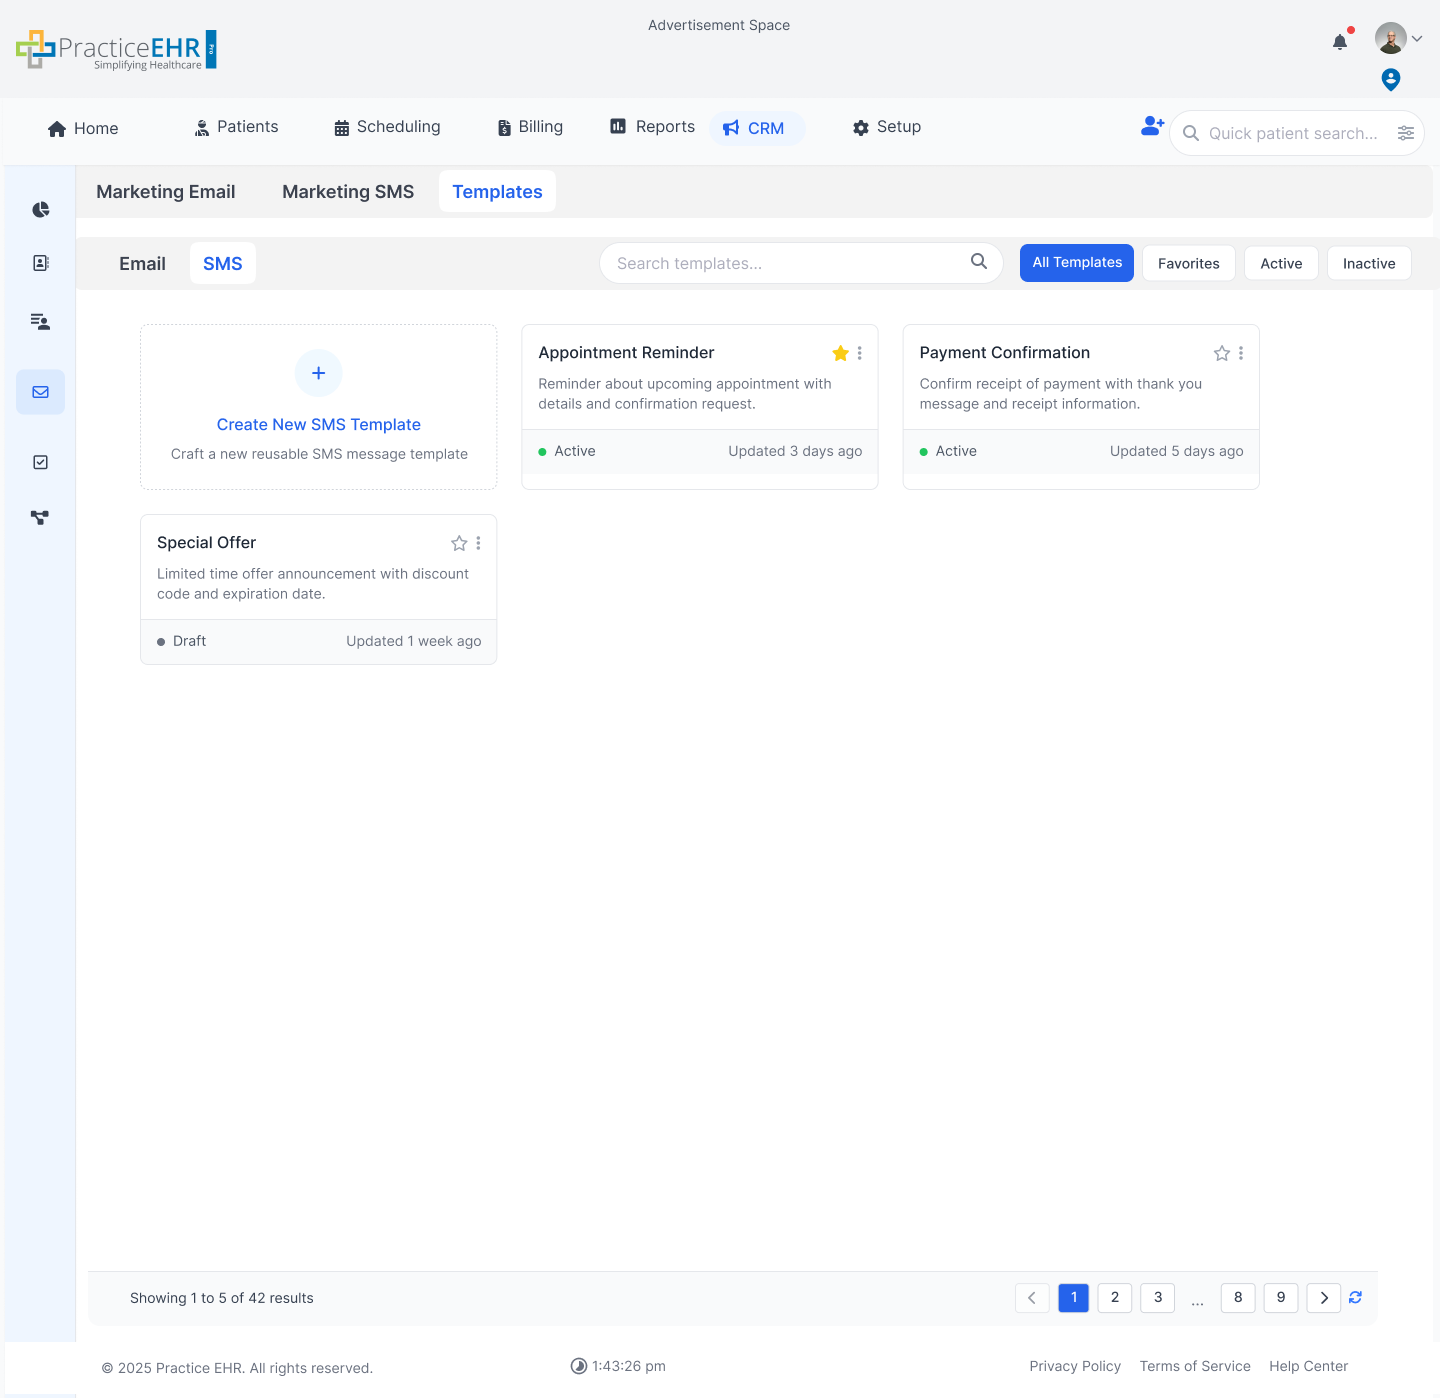Open the Special Offer options menu
Viewport: 1440px width, 1398px height.
coord(478,543)
